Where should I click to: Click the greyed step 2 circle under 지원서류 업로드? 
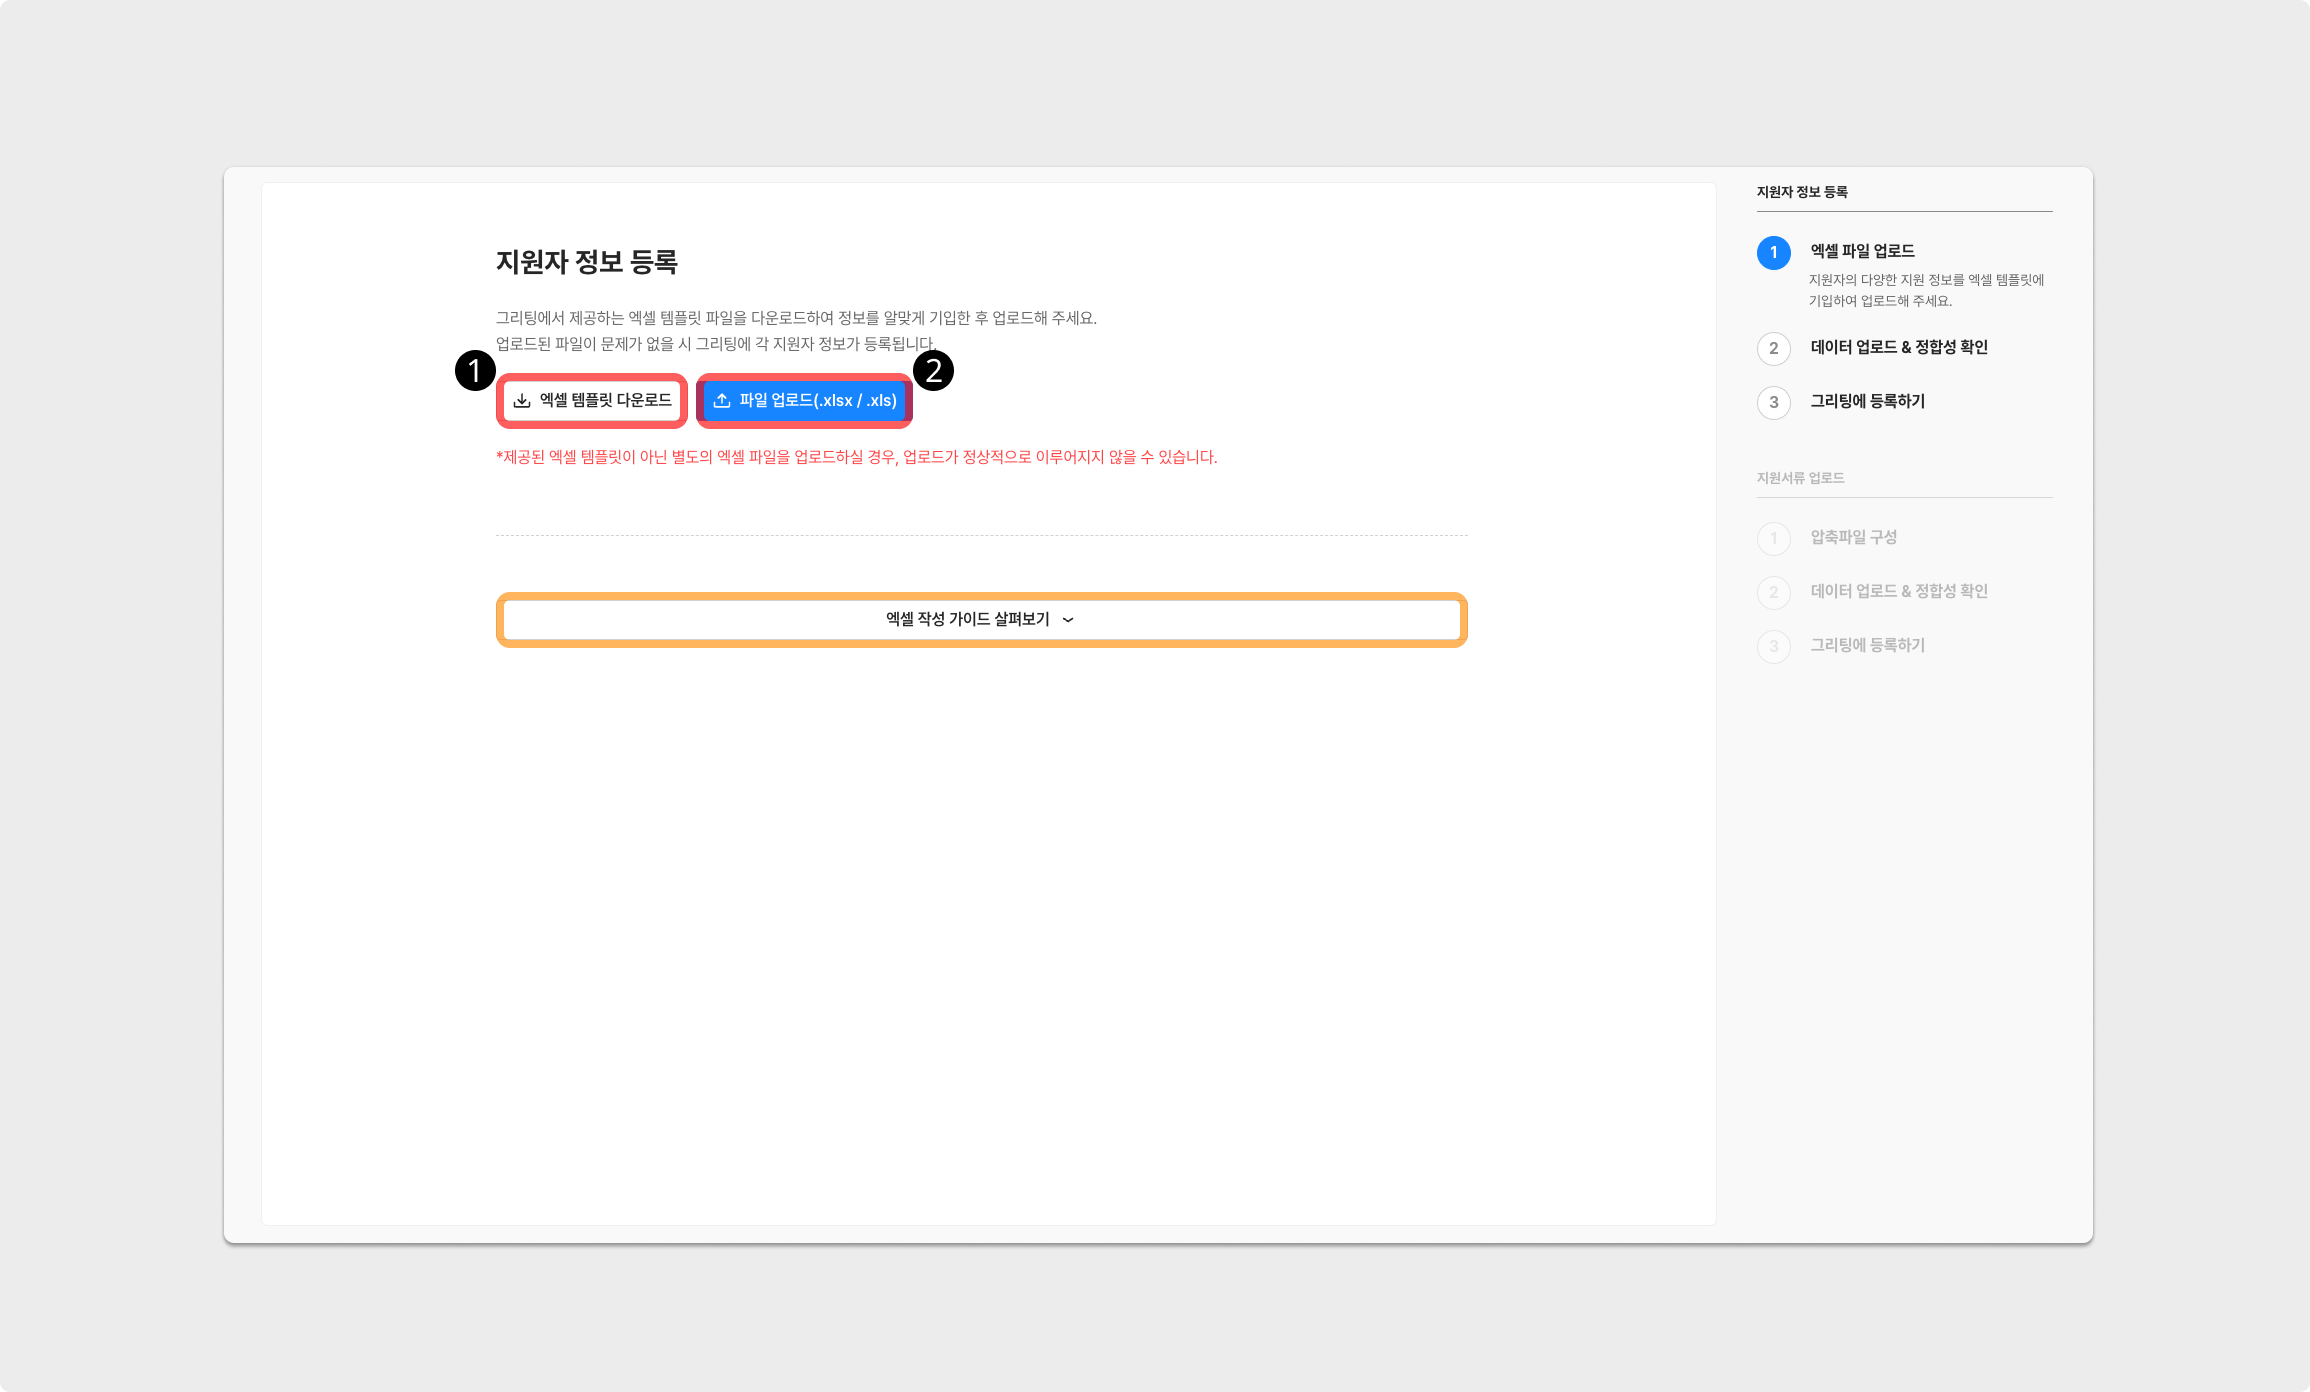pos(1773,592)
